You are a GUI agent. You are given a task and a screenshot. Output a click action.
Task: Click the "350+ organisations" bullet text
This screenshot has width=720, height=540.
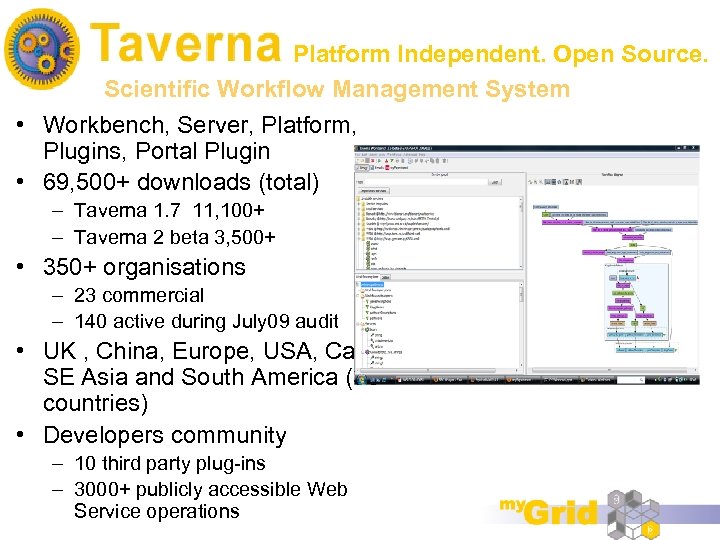(144, 267)
